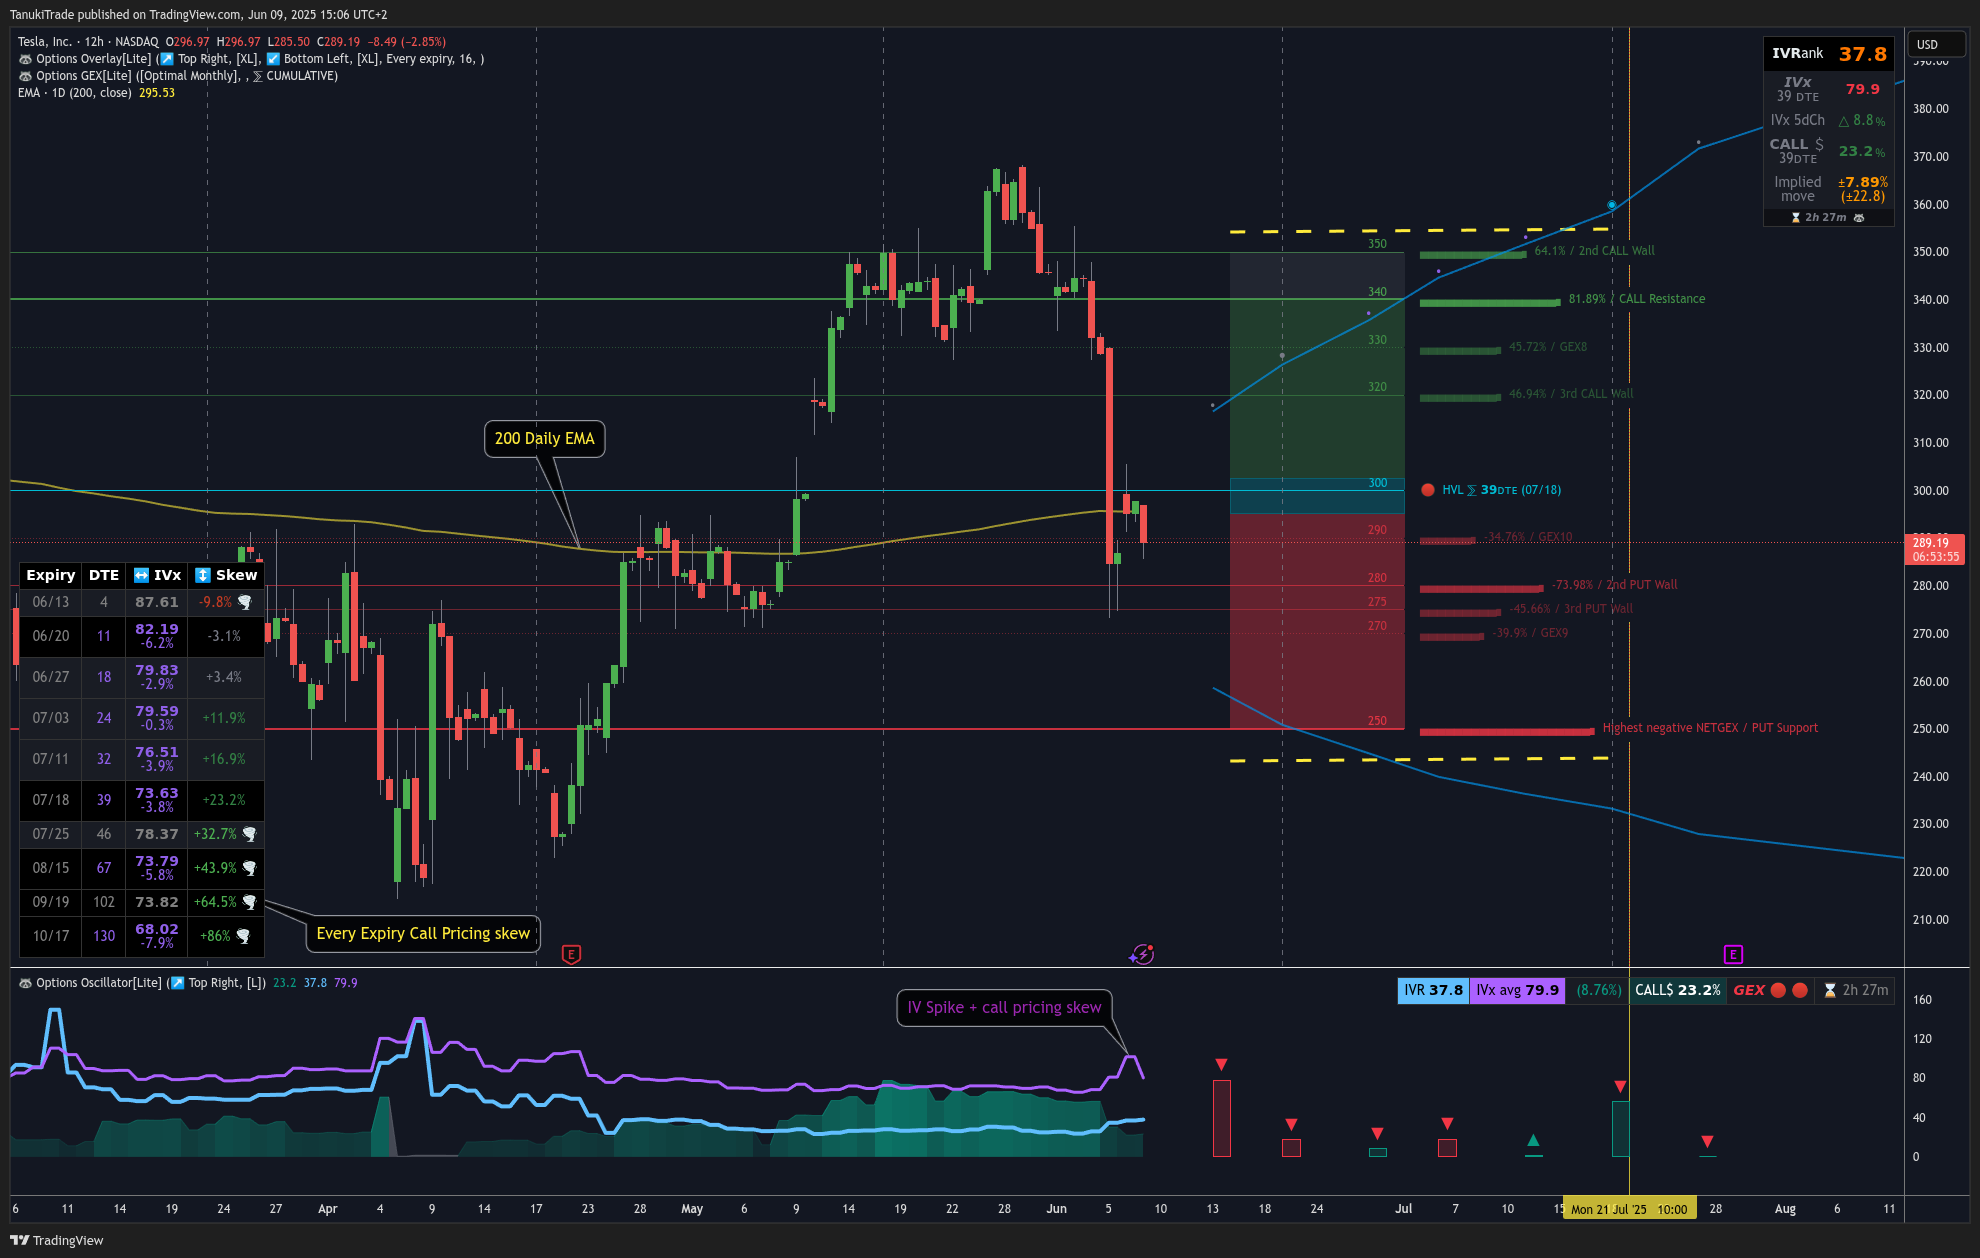The height and width of the screenshot is (1258, 1980).
Task: Click the red HVL dot marker
Action: point(1428,490)
